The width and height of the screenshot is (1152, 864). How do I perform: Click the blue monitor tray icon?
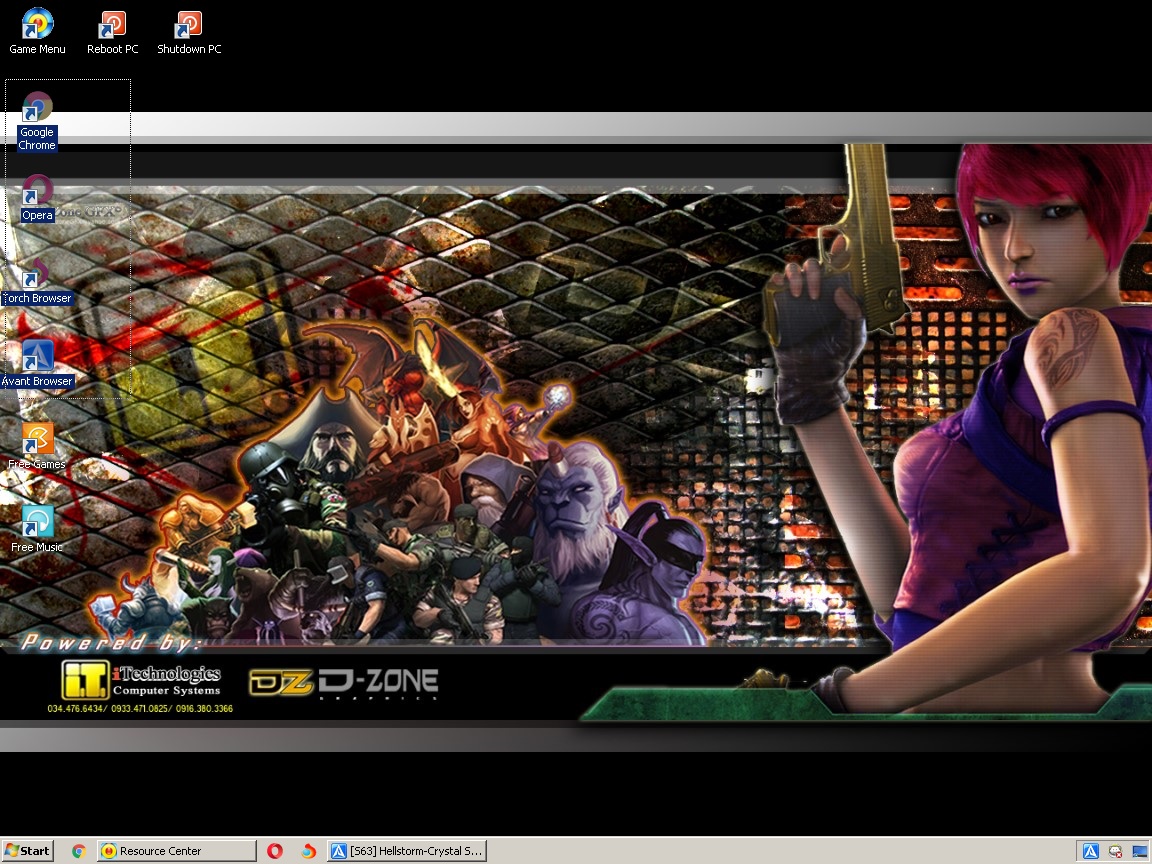pyautogui.click(x=1139, y=852)
